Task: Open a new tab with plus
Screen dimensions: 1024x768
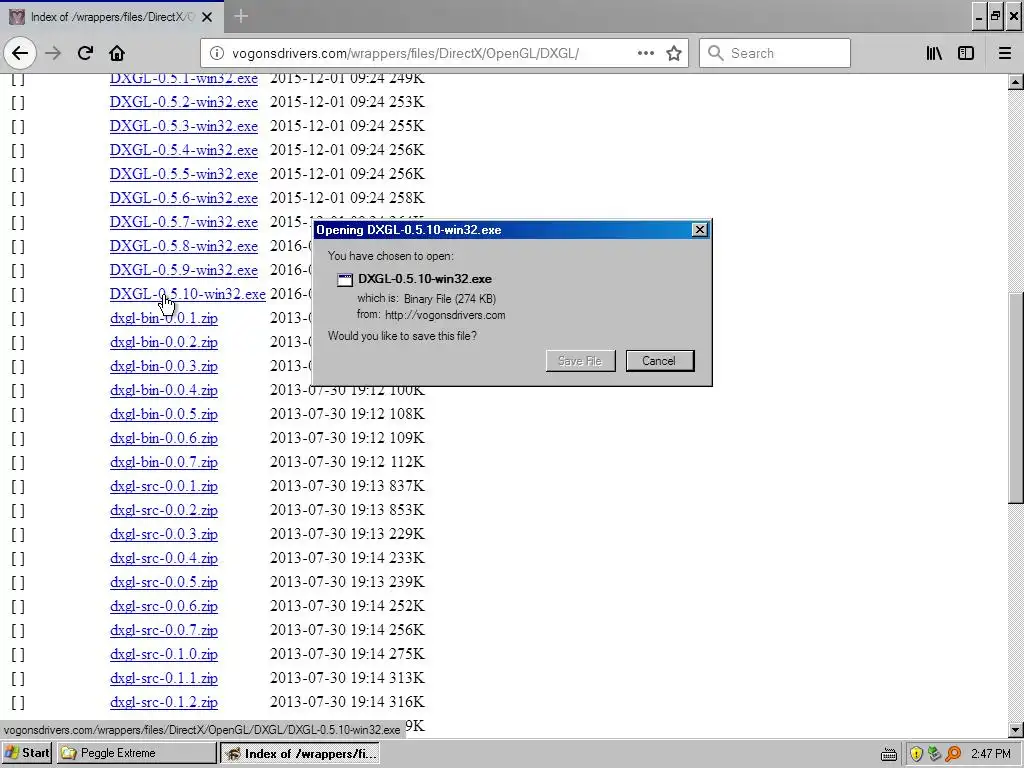Action: click(x=241, y=16)
